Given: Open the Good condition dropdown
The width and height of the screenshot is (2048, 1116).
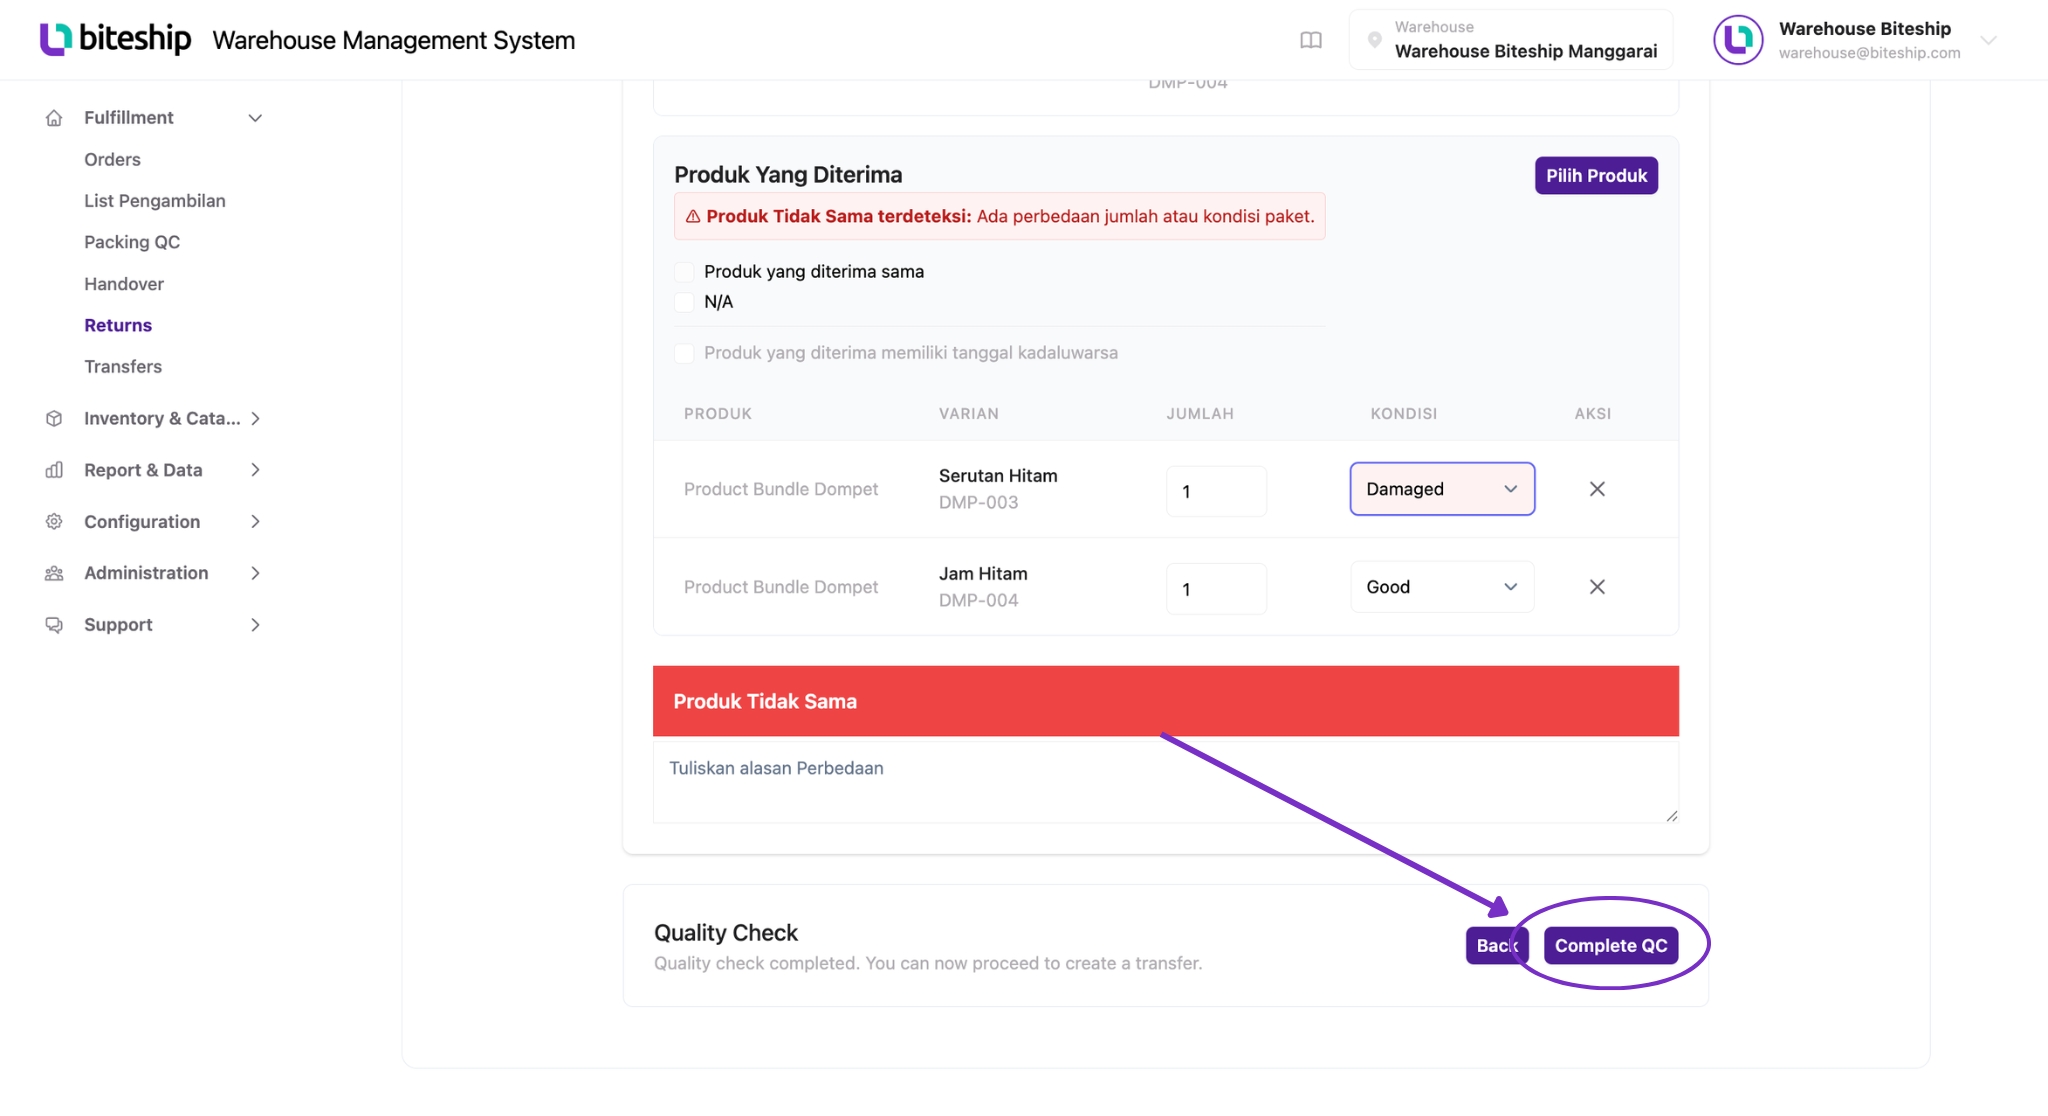Looking at the screenshot, I should 1442,587.
